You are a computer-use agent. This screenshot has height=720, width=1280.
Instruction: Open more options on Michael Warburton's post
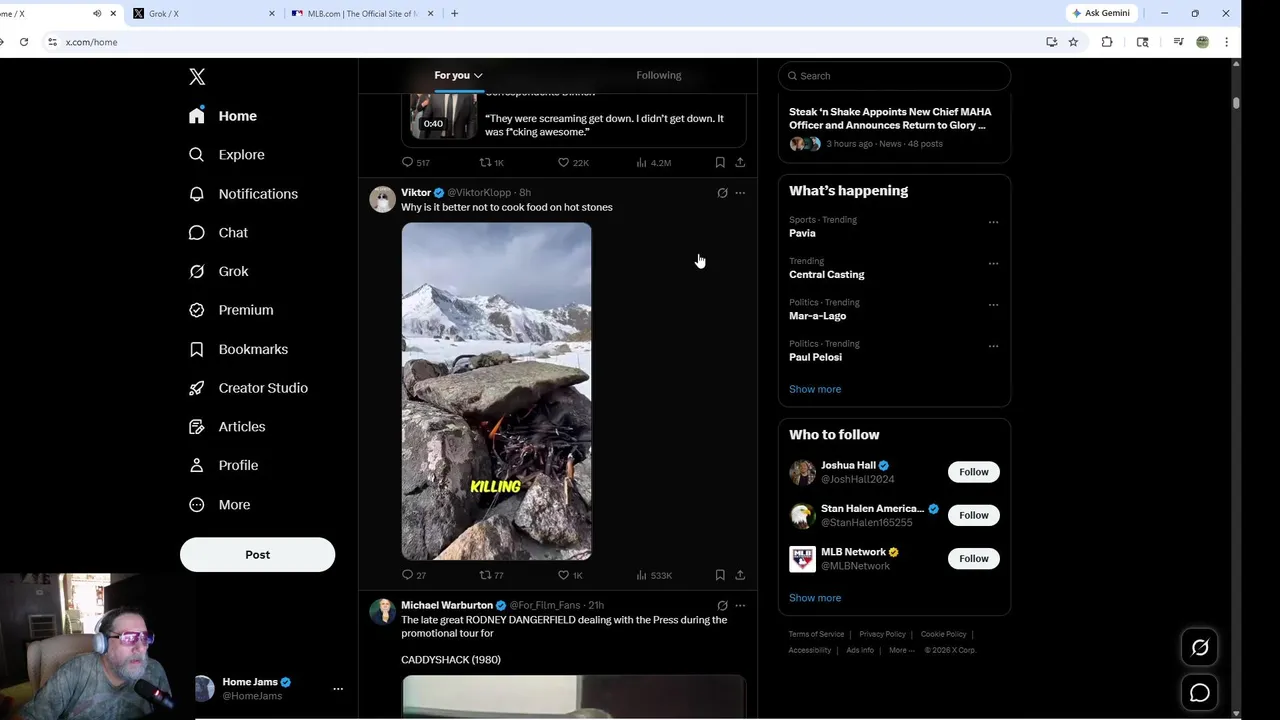(x=740, y=606)
